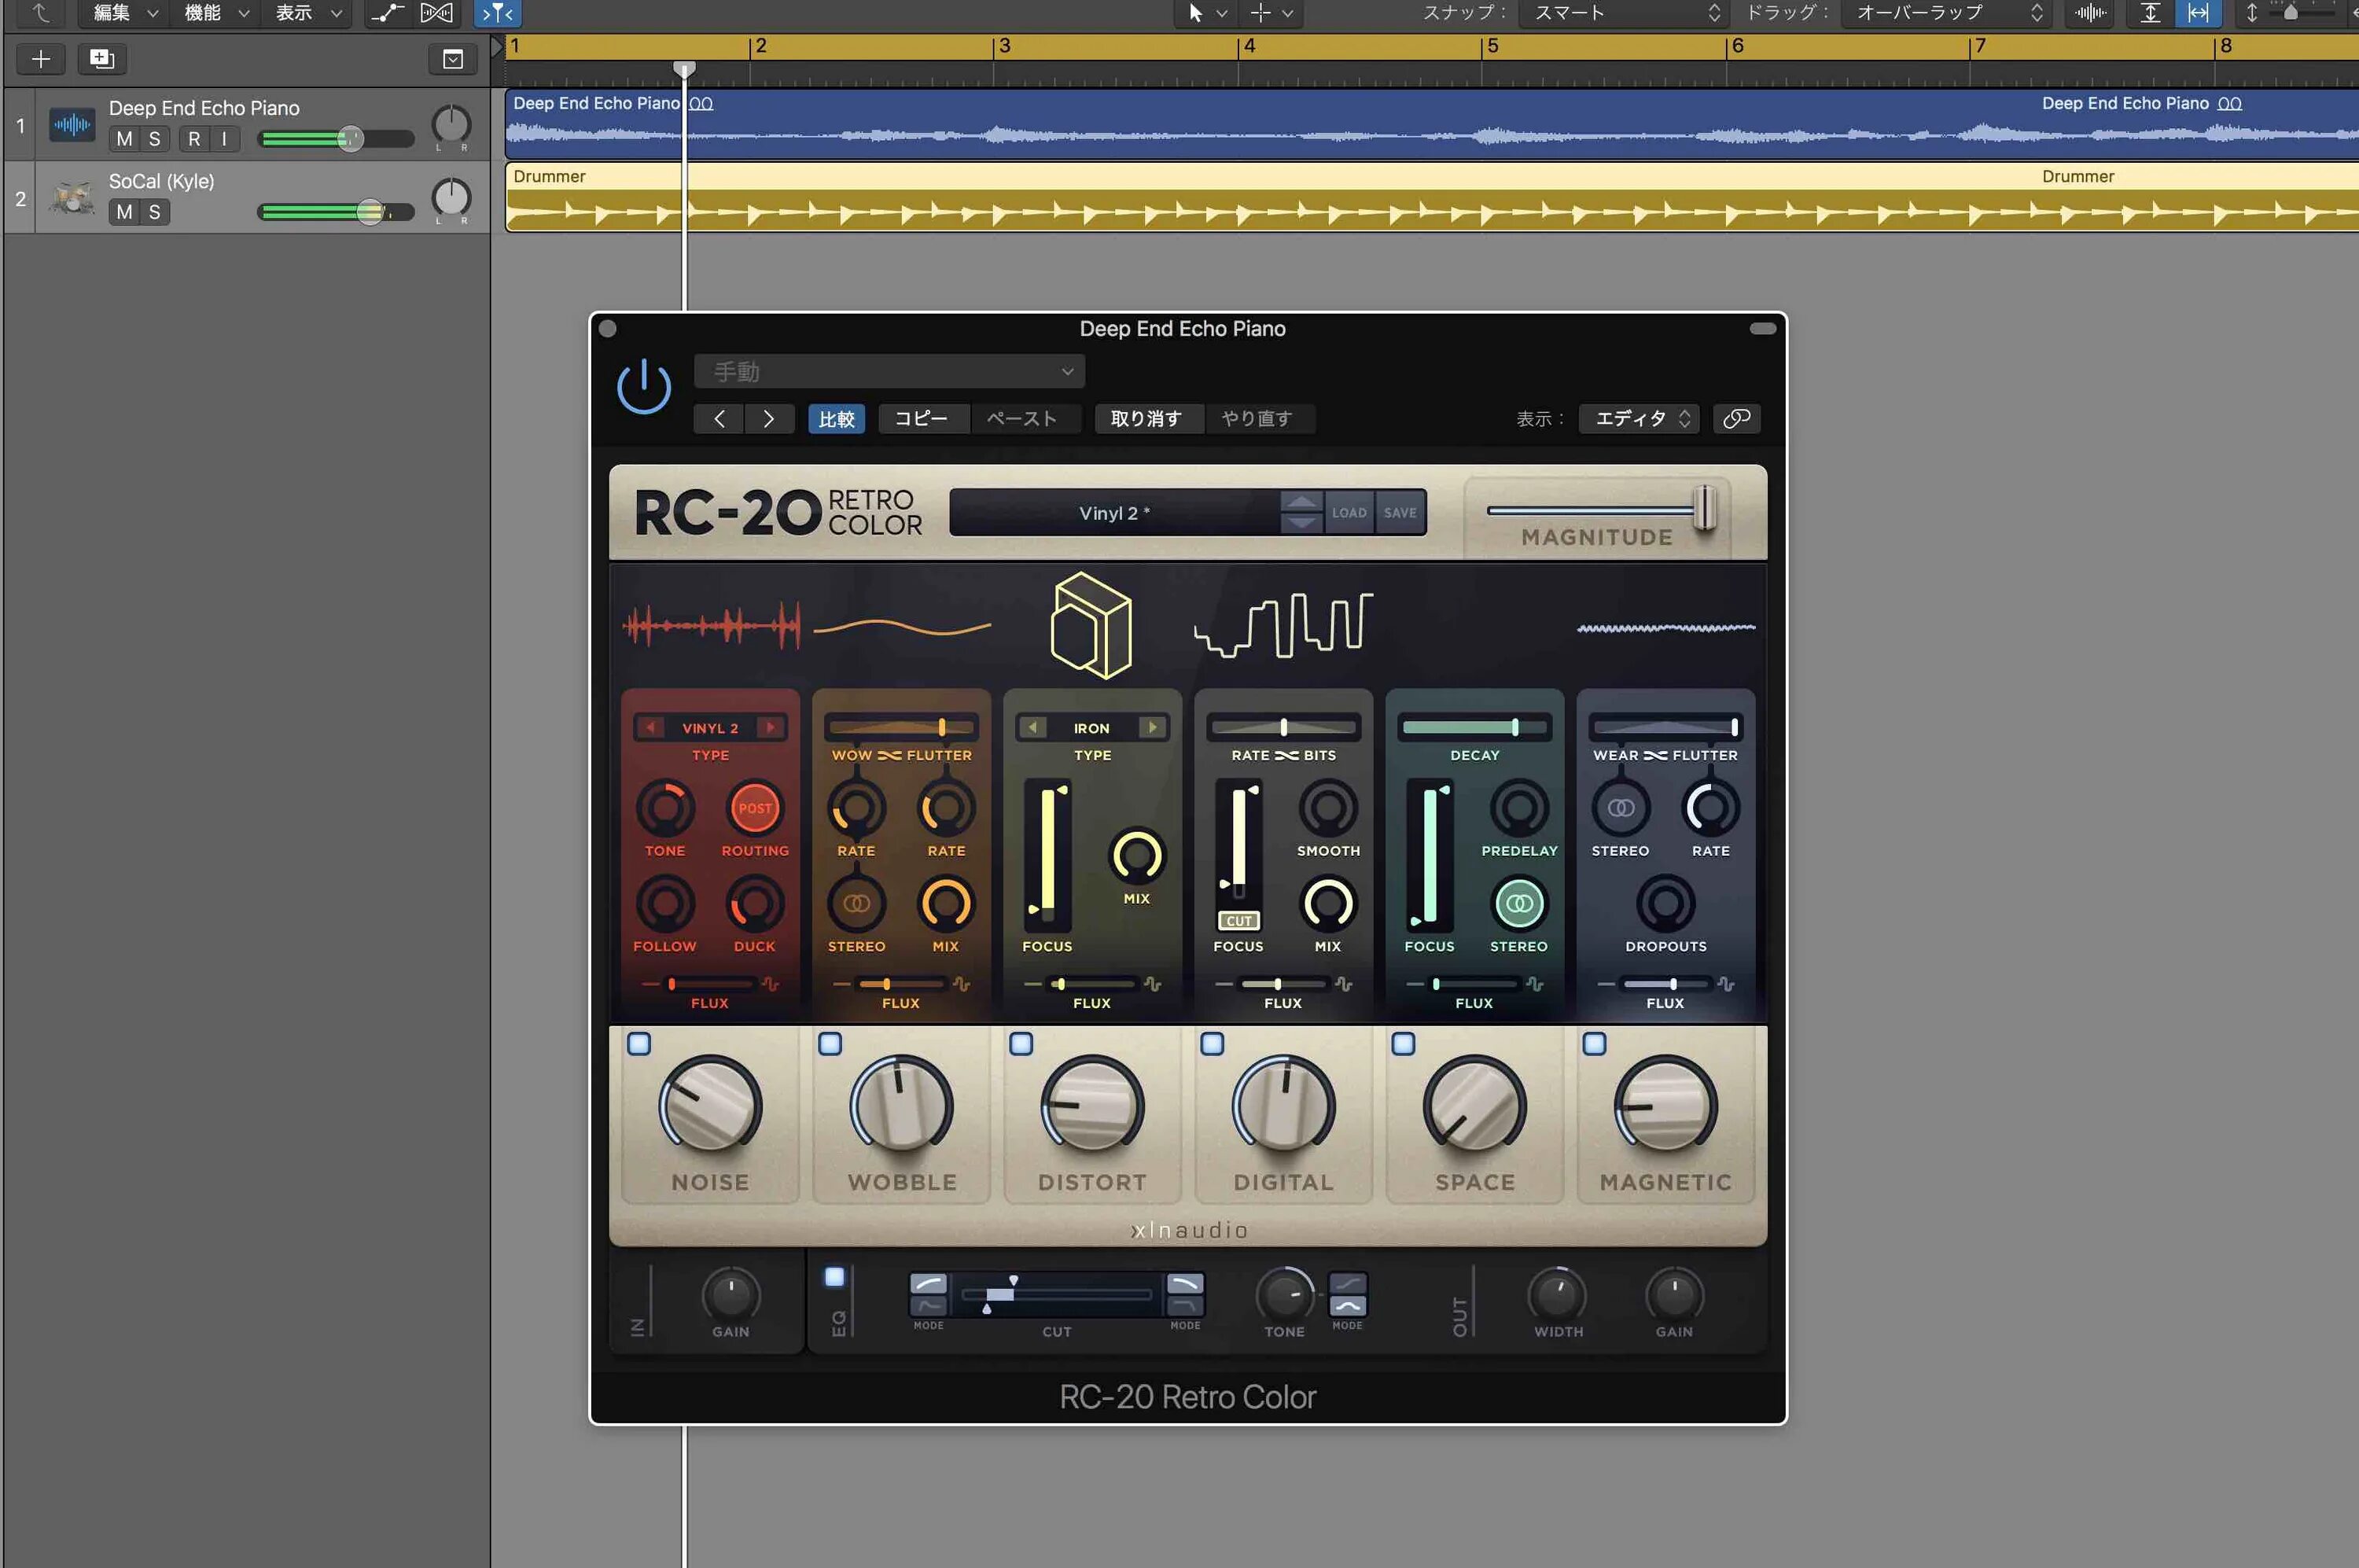Screen dimensions: 2359x1568
Task: Click the Digital stepped waveform icon
Action: click(1283, 625)
